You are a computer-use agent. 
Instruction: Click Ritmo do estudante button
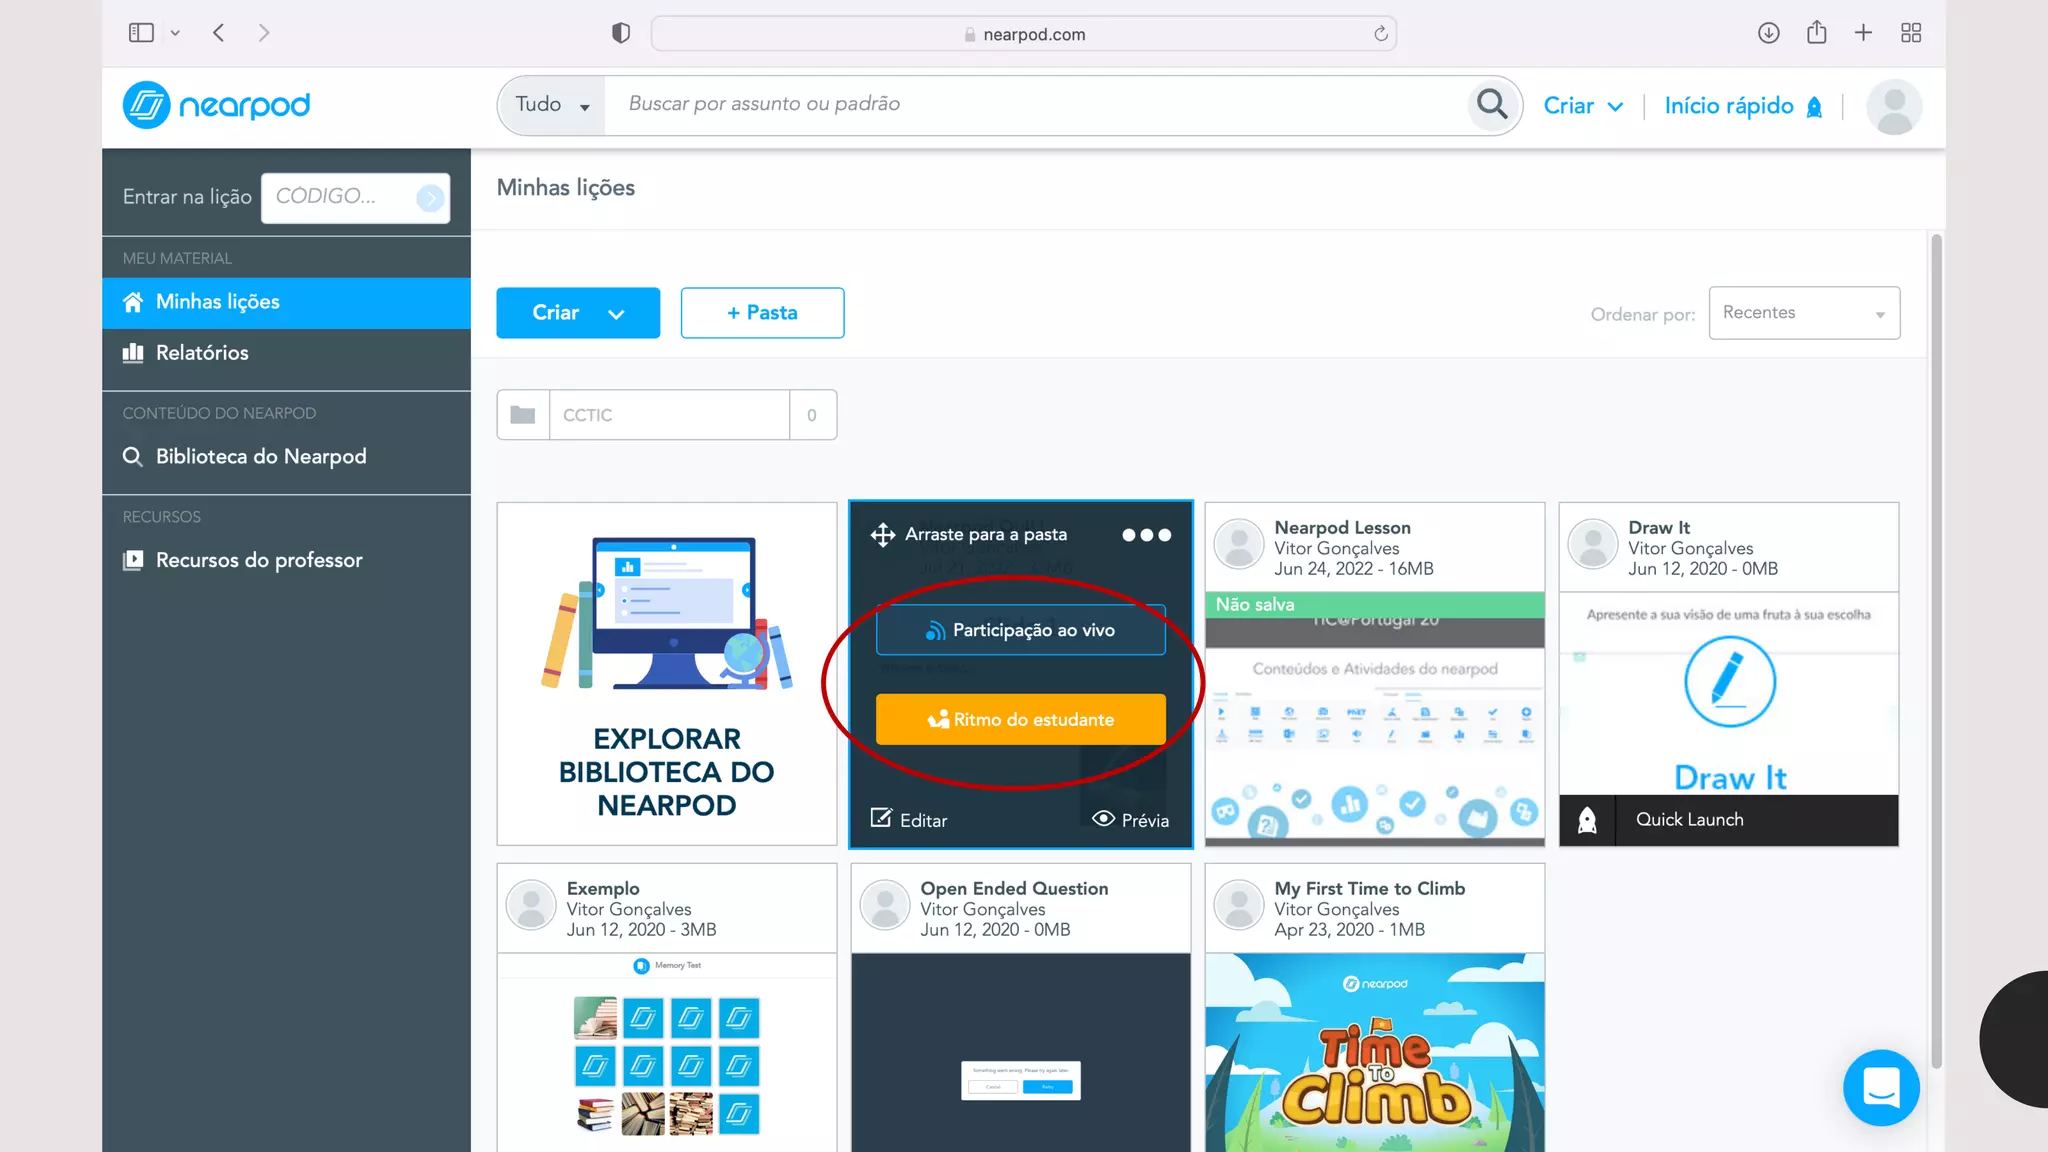1020,720
